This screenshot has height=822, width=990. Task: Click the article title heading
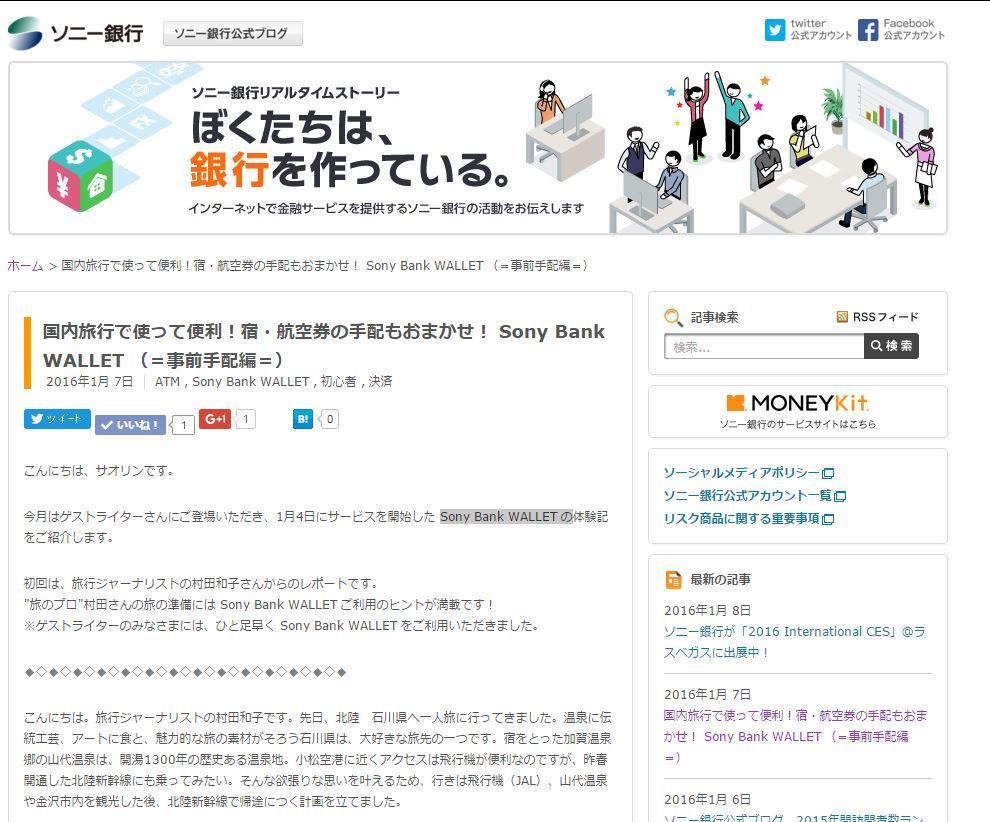(x=324, y=345)
